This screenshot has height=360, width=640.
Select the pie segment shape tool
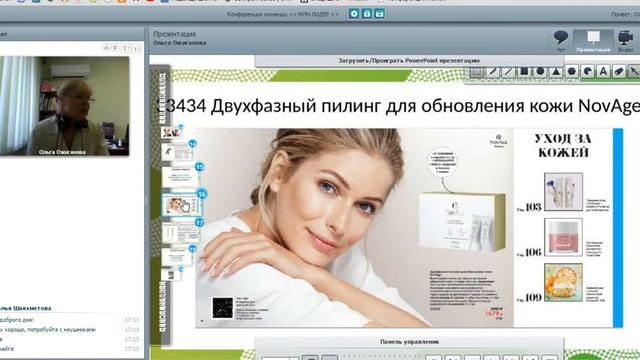tap(588, 72)
